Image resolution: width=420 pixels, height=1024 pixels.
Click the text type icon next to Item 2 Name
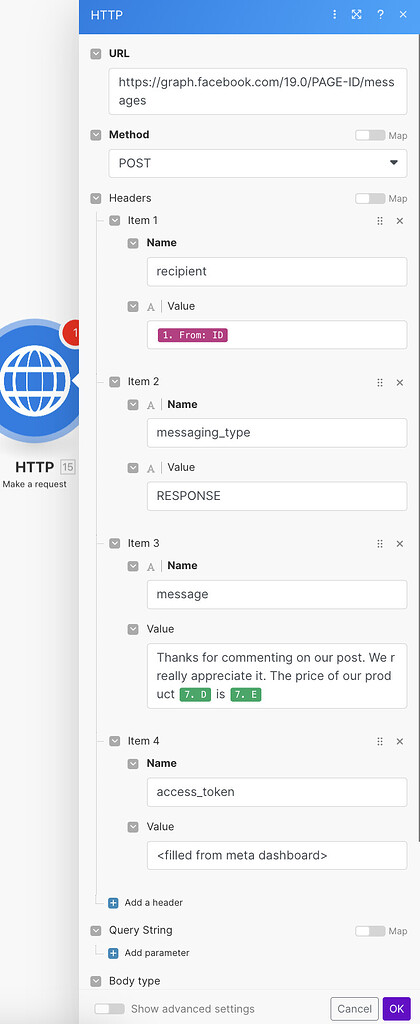[x=151, y=405]
